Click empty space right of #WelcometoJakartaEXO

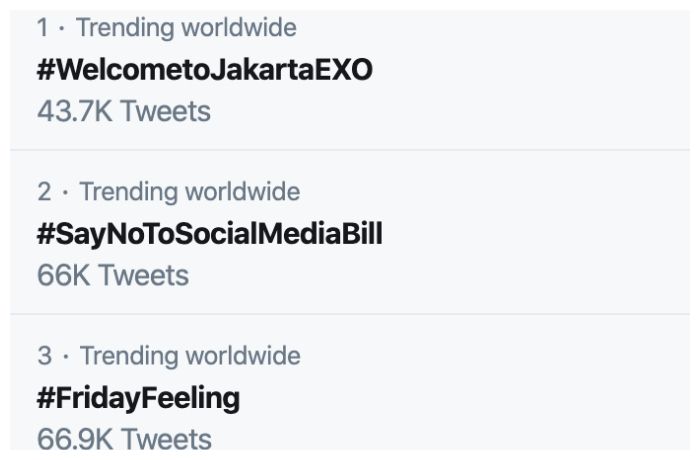pos(530,69)
